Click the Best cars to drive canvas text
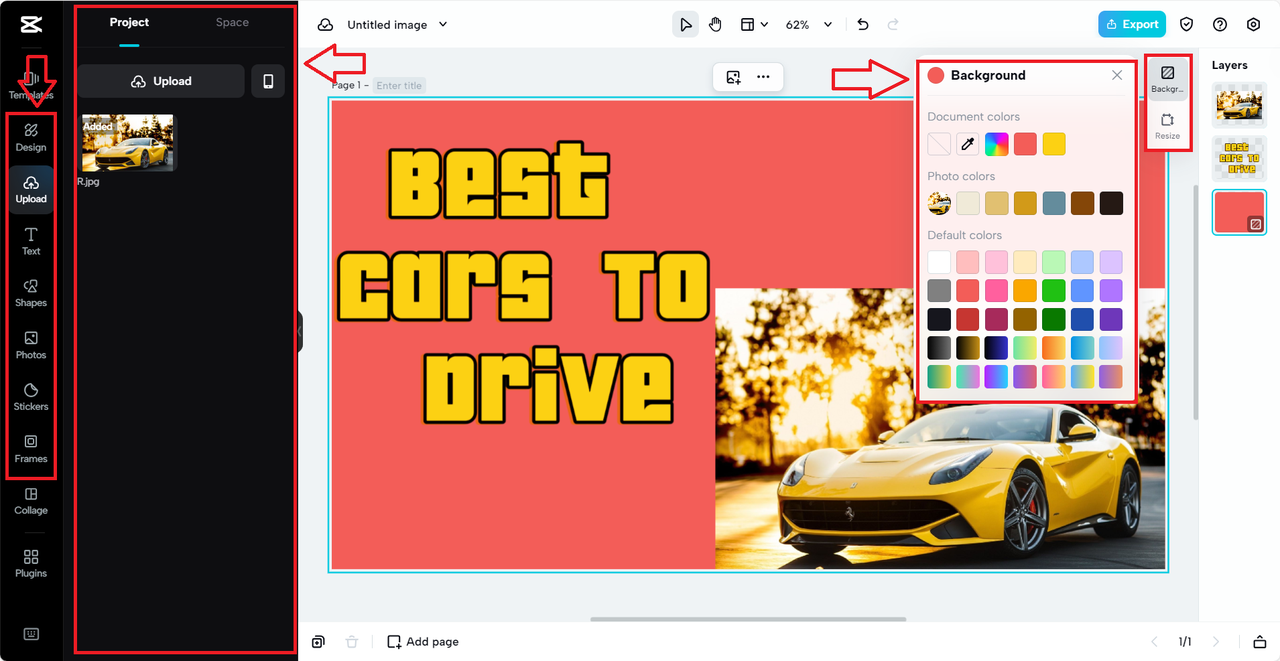 pyautogui.click(x=521, y=283)
